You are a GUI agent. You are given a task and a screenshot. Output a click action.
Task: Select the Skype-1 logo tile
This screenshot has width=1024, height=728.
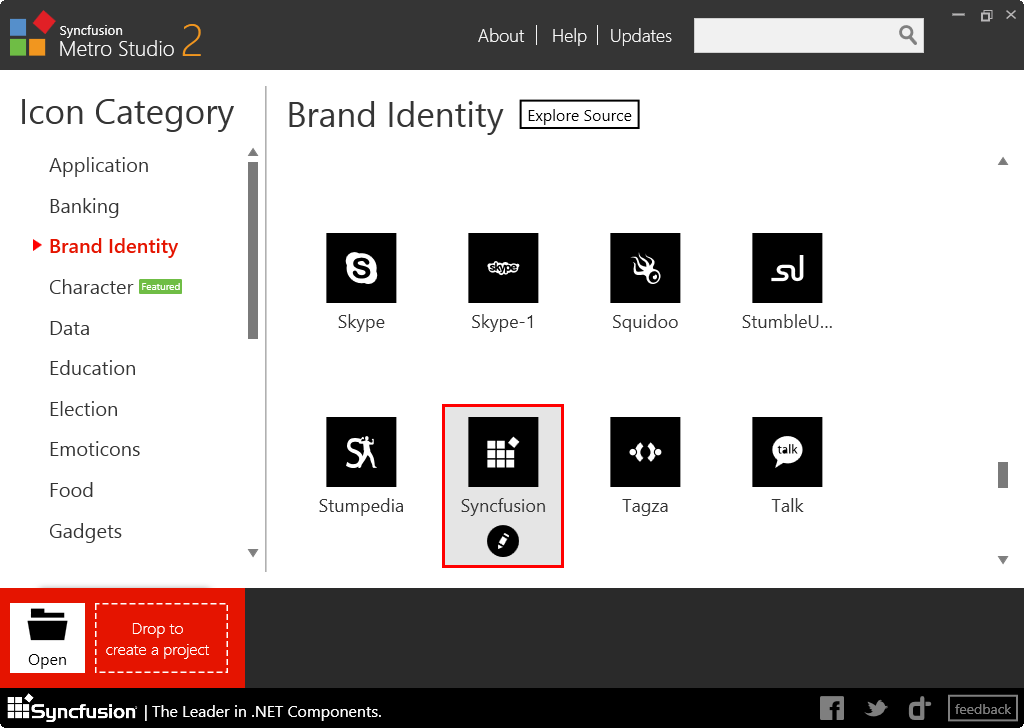[503, 268]
